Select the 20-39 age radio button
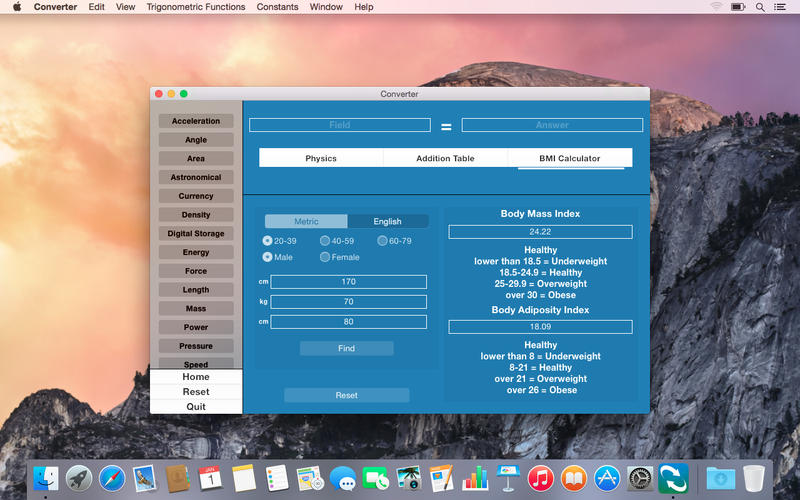The image size is (800, 500). (267, 240)
